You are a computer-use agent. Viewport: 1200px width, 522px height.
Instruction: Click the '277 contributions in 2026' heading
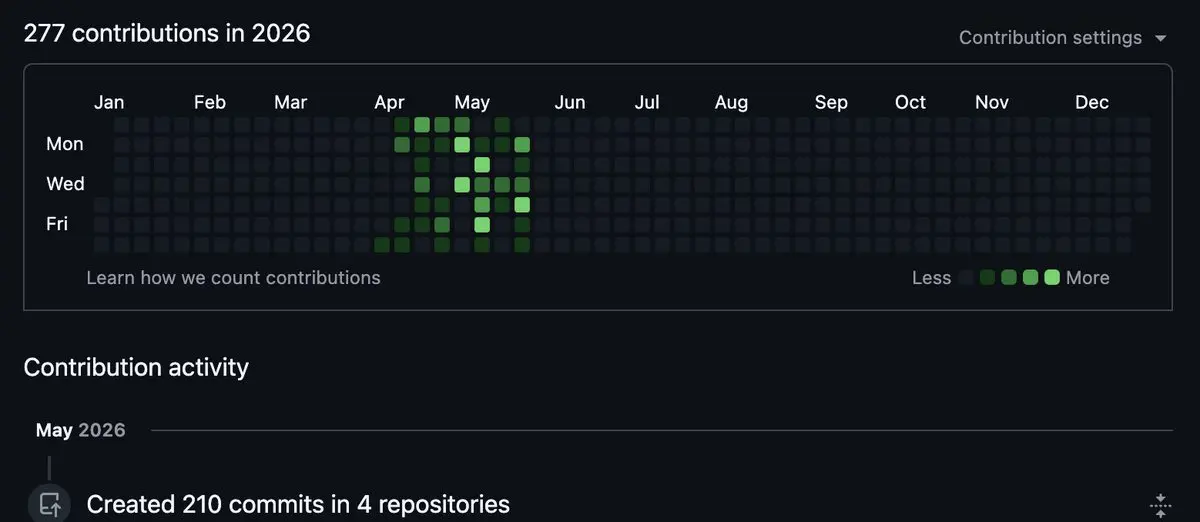(167, 33)
